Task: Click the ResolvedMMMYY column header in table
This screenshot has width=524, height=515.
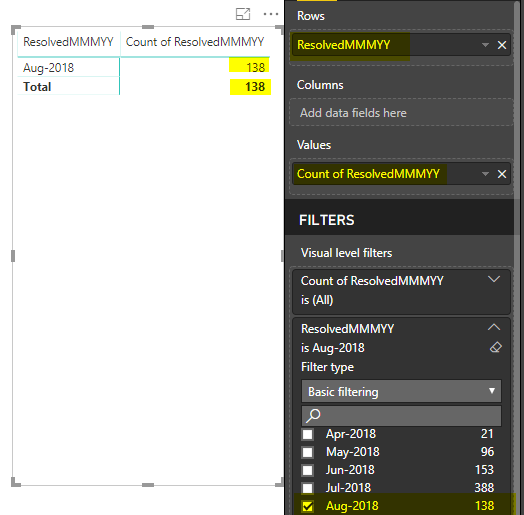Action: [68, 42]
